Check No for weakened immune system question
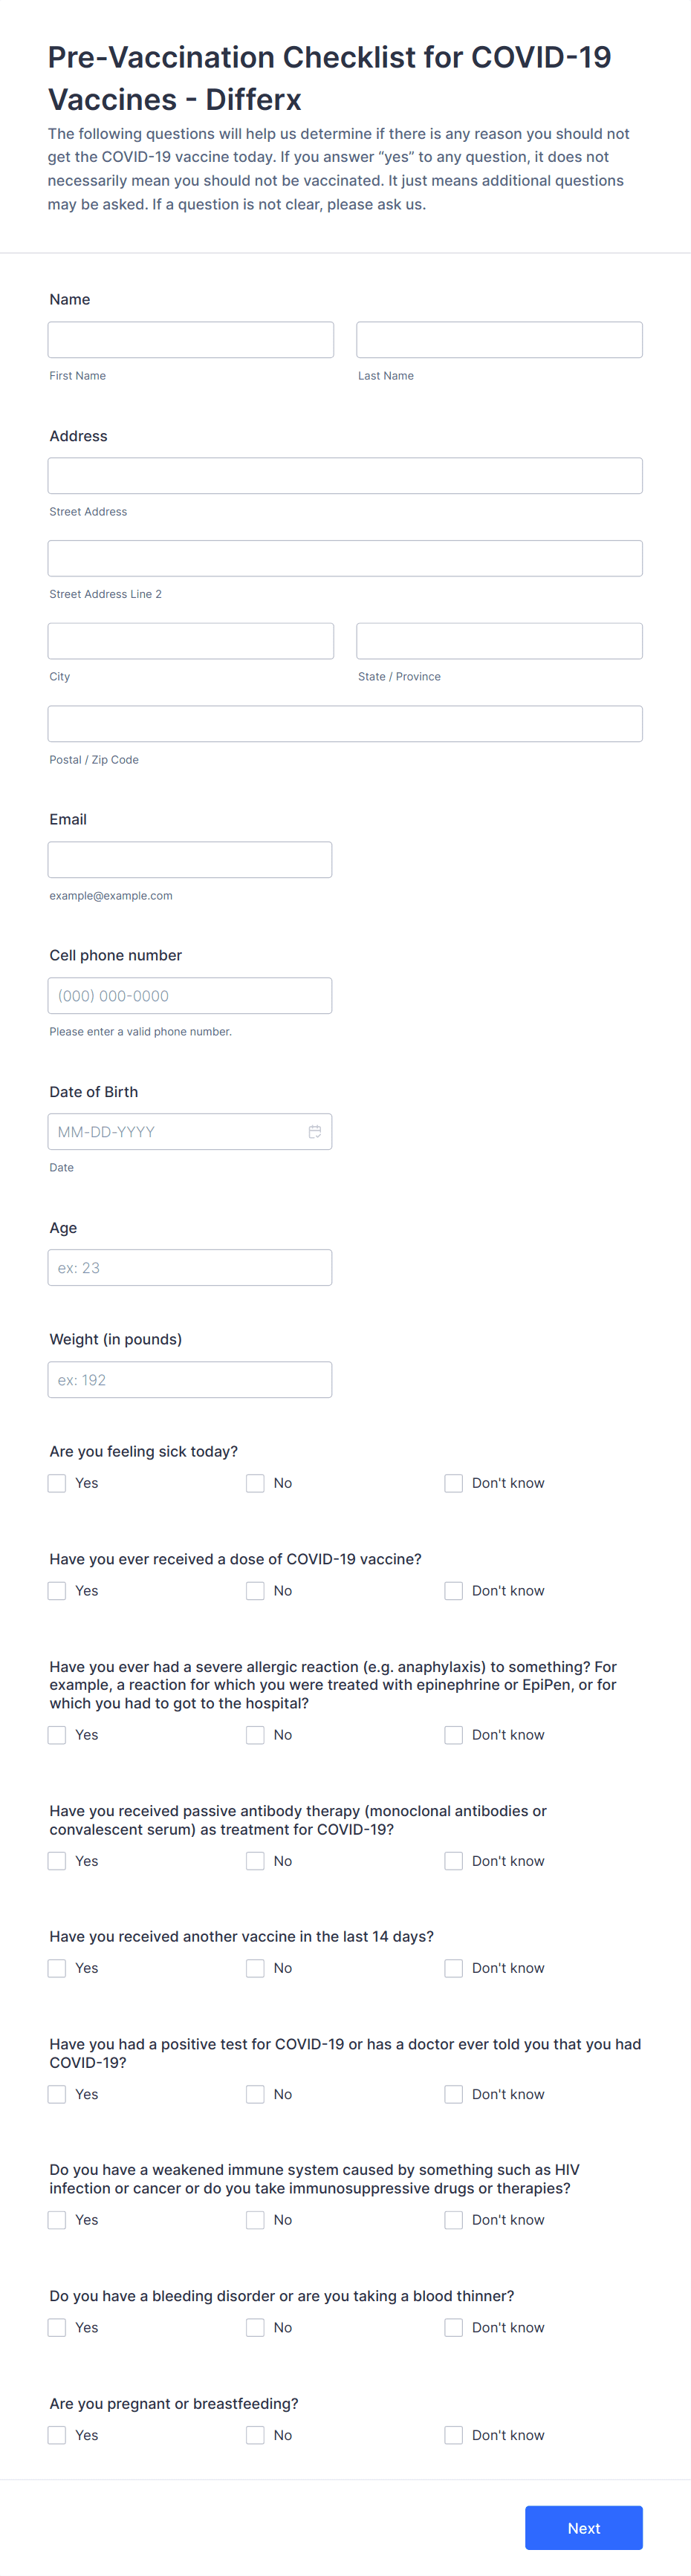 tap(255, 2219)
